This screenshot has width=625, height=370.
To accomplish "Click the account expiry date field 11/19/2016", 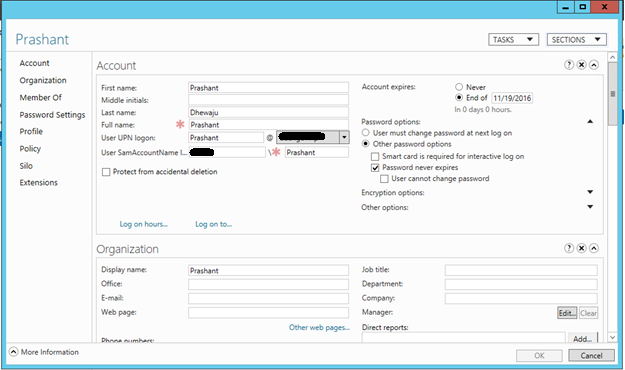I will [x=512, y=98].
